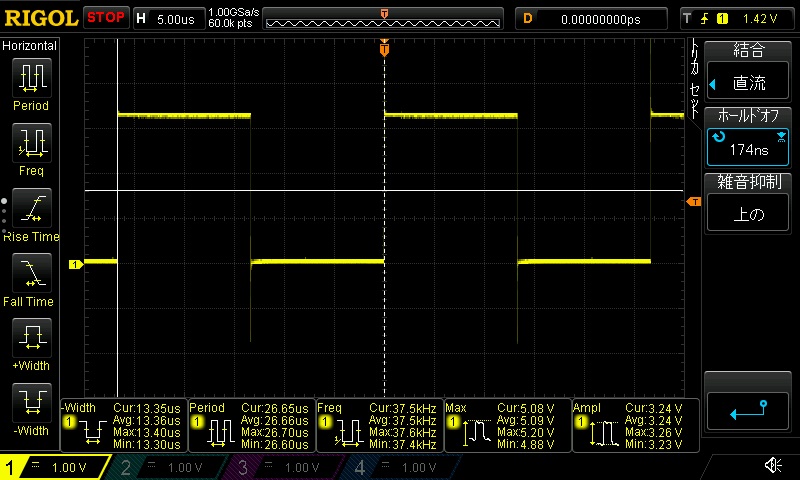Select the Freq measurement result box

point(379,426)
